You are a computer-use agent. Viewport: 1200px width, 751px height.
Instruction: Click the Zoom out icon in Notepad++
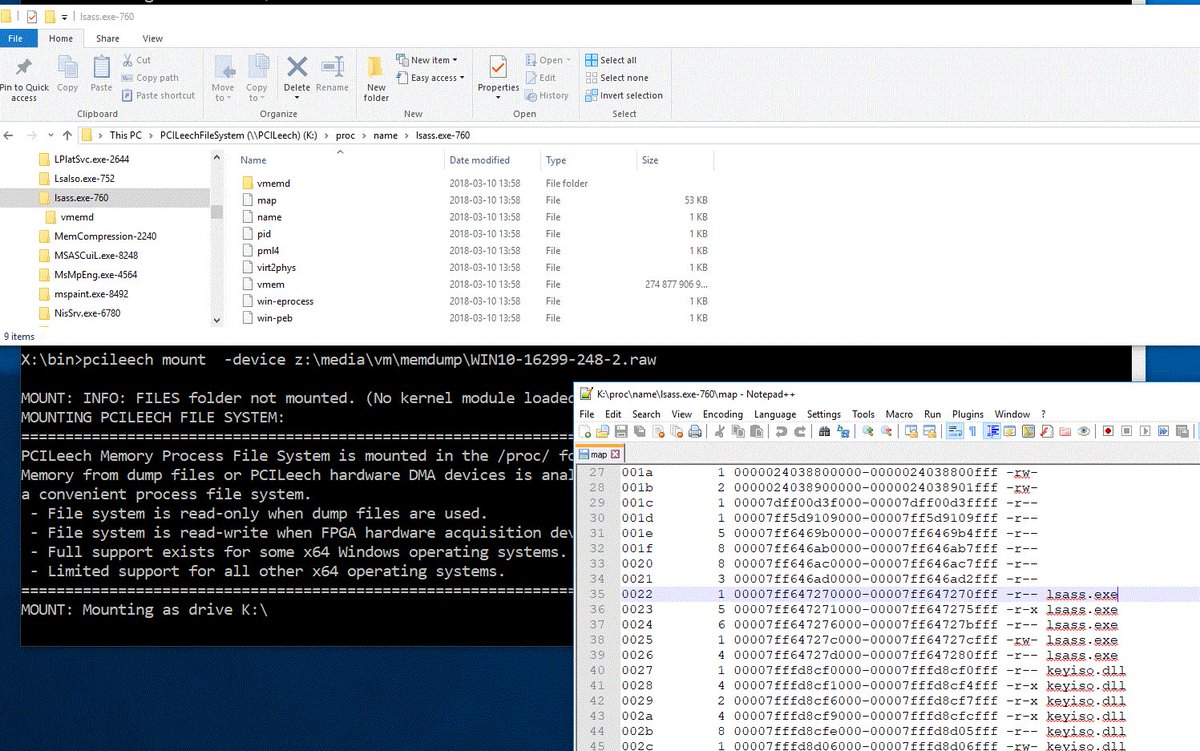[x=886, y=432]
